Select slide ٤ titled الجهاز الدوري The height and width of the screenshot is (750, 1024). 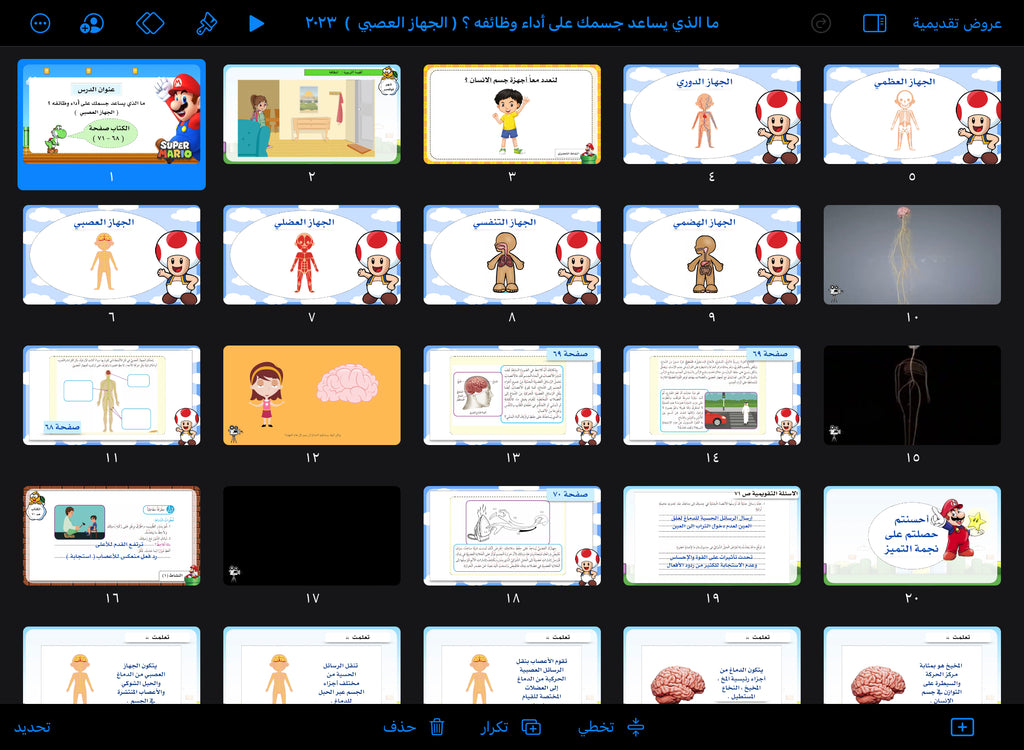[712, 114]
